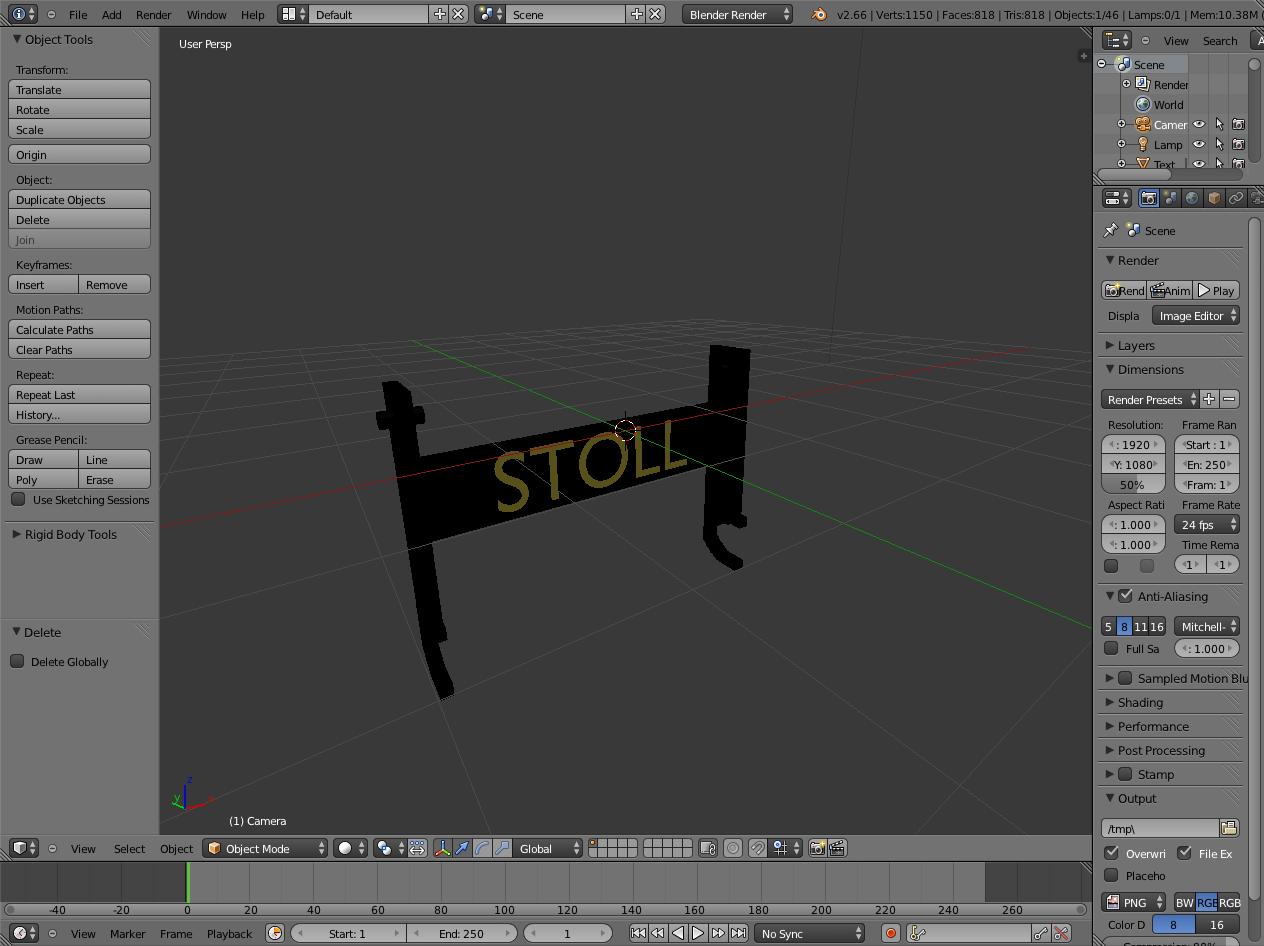Screen dimensions: 1264x946
Task: Toggle the File Extensions checkbox
Action: coord(1184,853)
